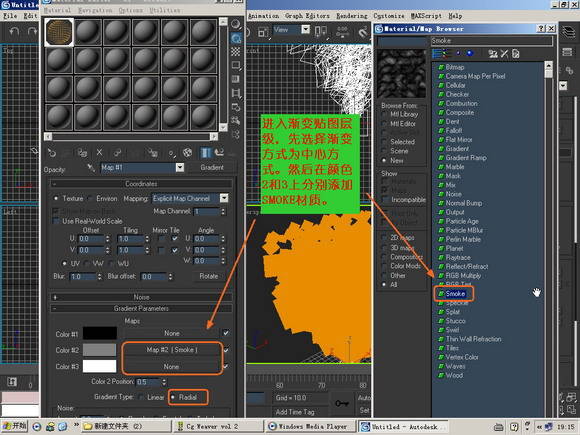Viewport: 580px width, 435px height.
Task: Click Get Material icon in editor toolbar
Action: pos(52,153)
